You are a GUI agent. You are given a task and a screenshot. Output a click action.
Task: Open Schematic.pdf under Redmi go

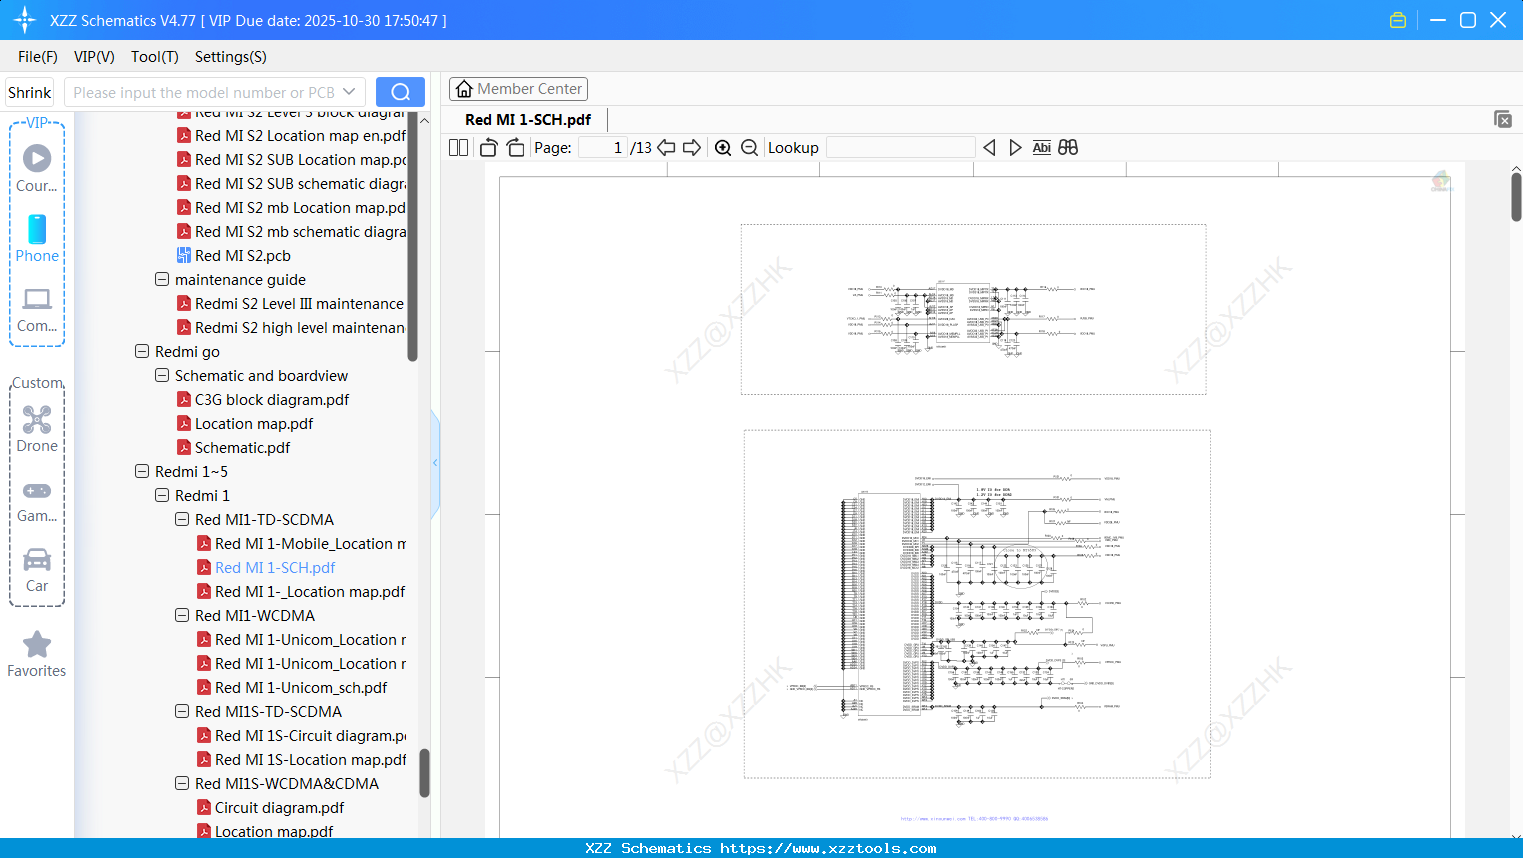click(242, 448)
